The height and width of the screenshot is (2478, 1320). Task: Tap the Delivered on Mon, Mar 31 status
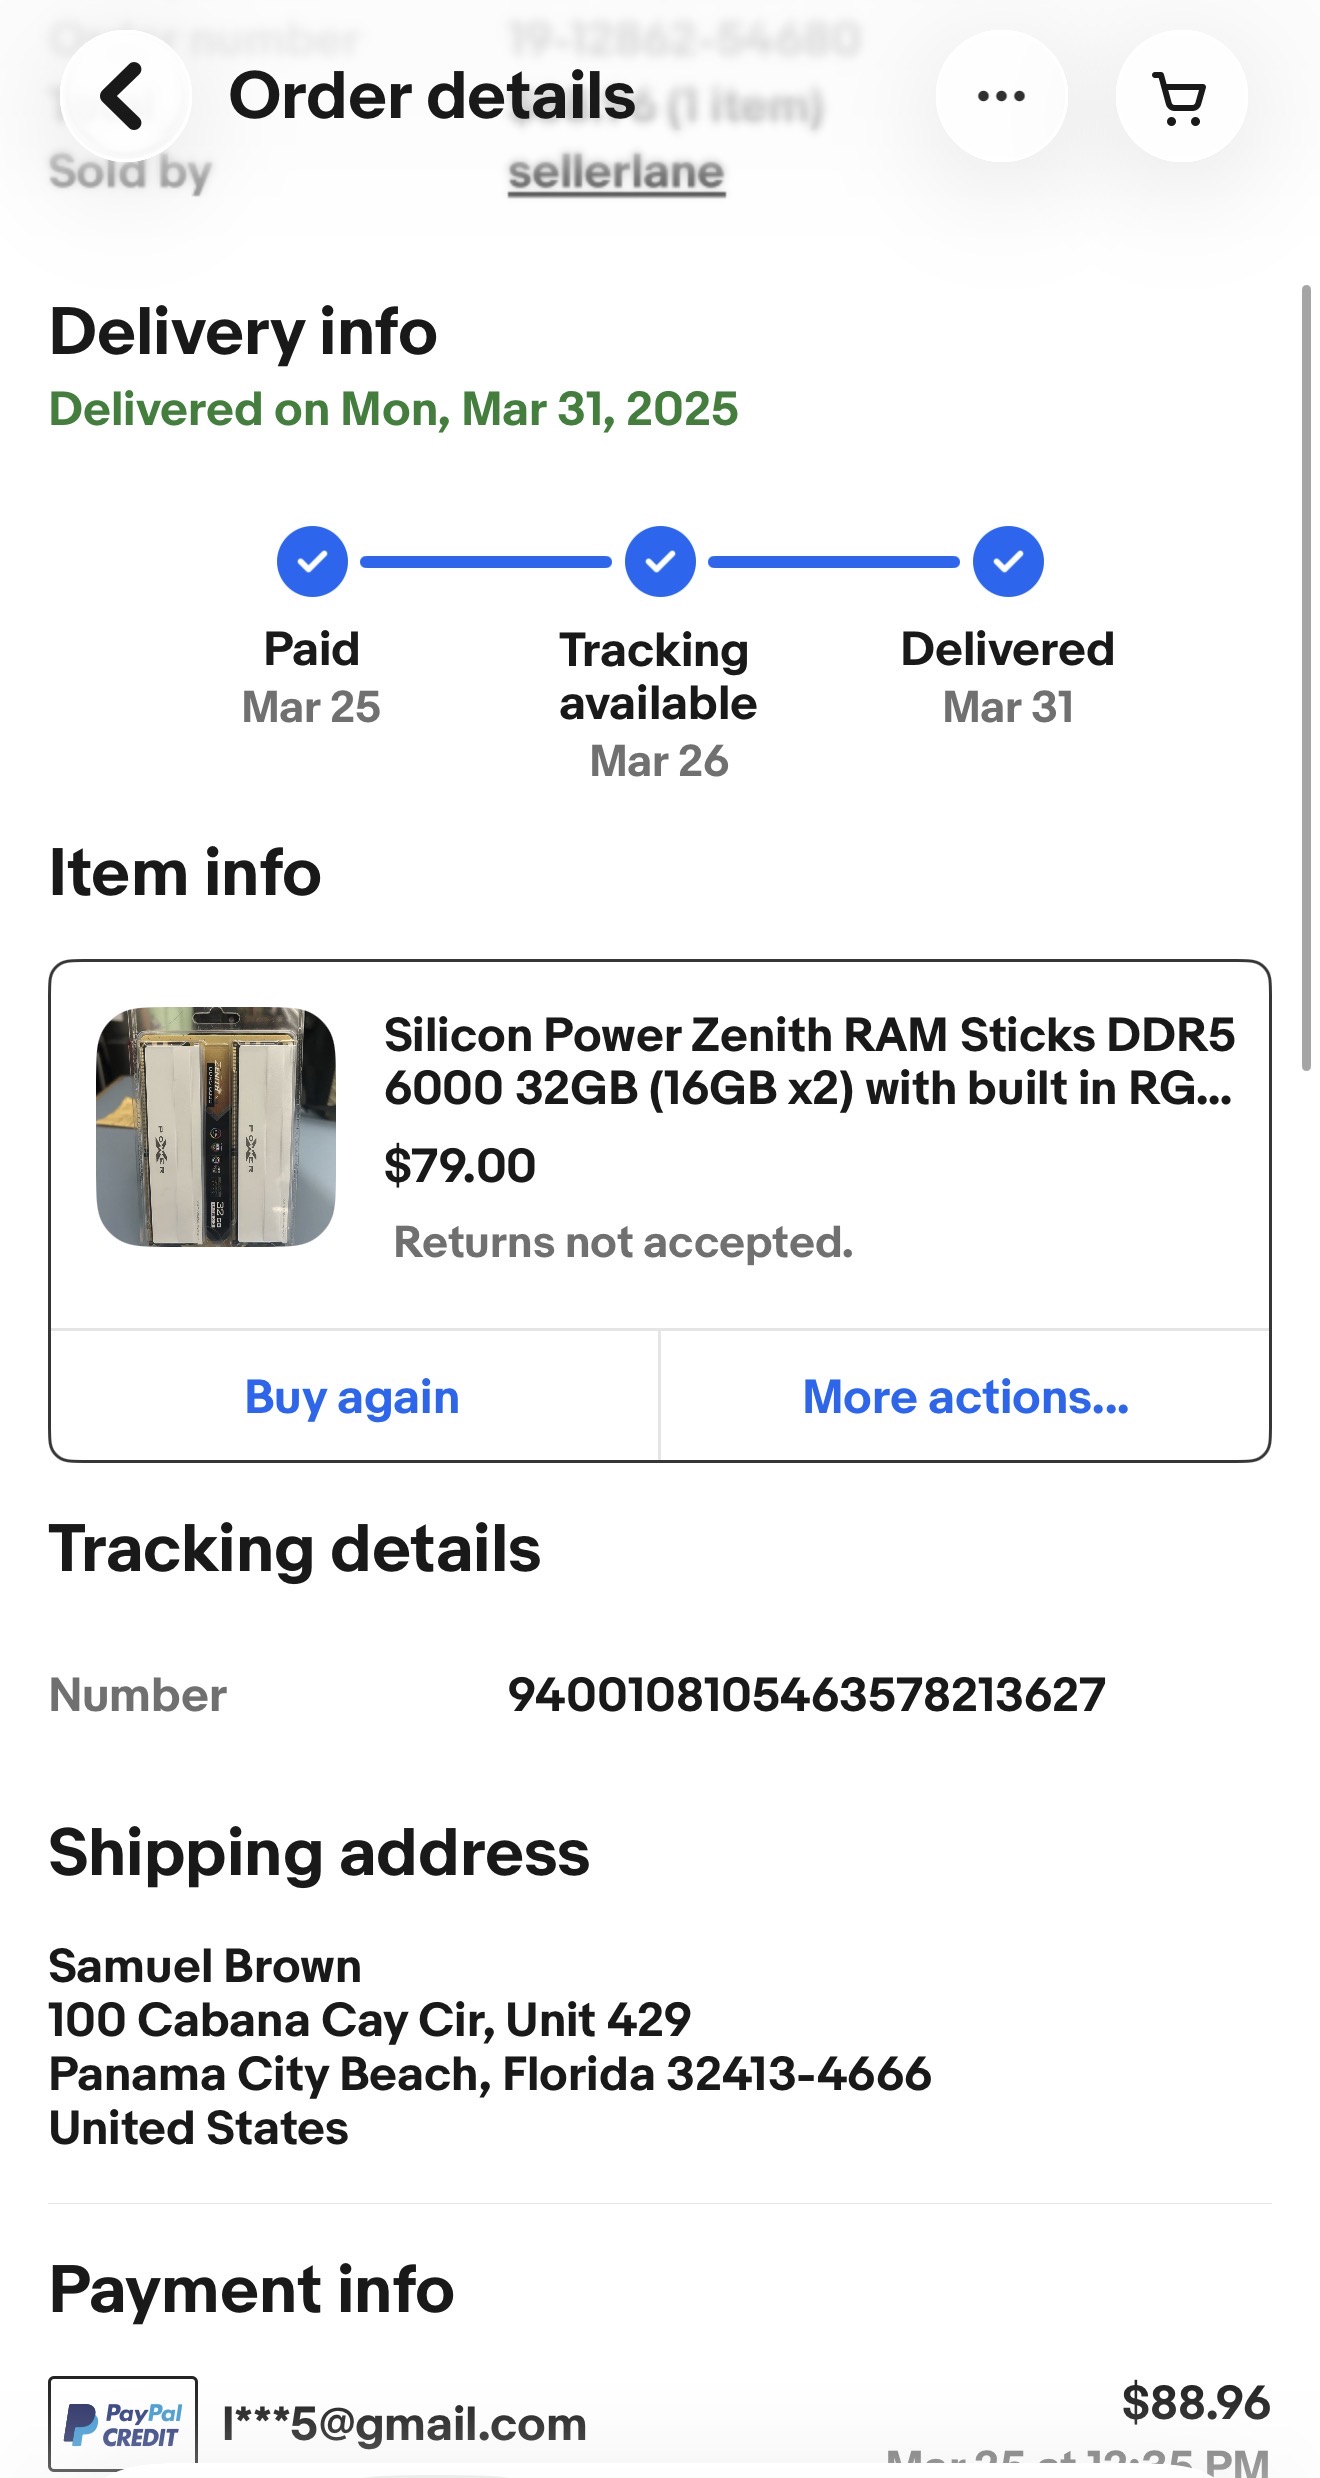click(394, 409)
